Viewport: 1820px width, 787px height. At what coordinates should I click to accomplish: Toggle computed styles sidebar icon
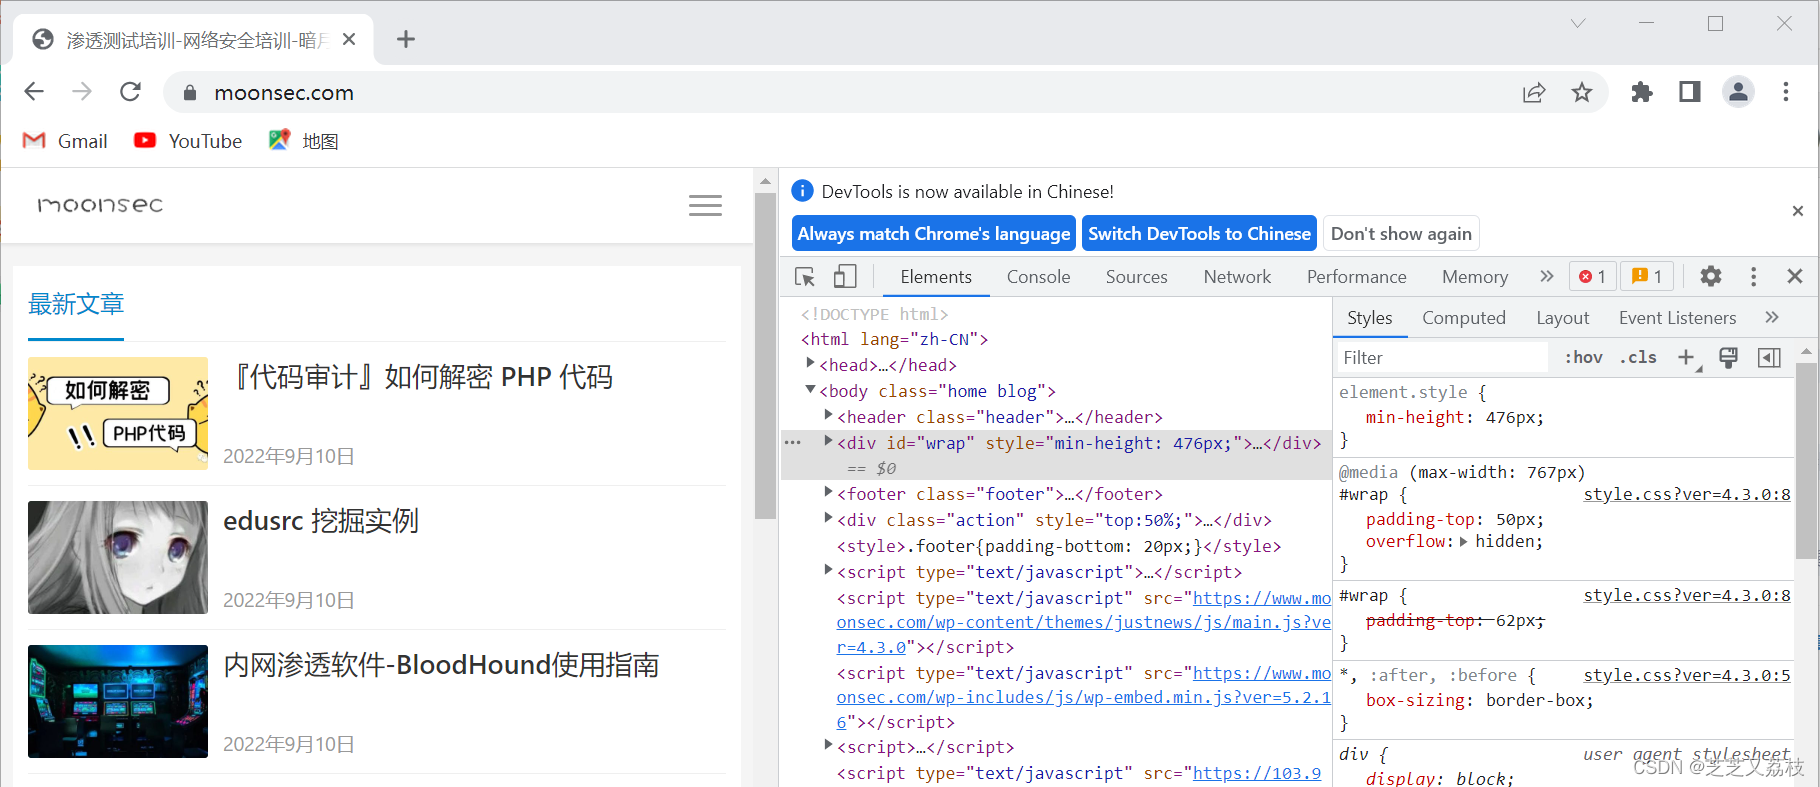1769,357
